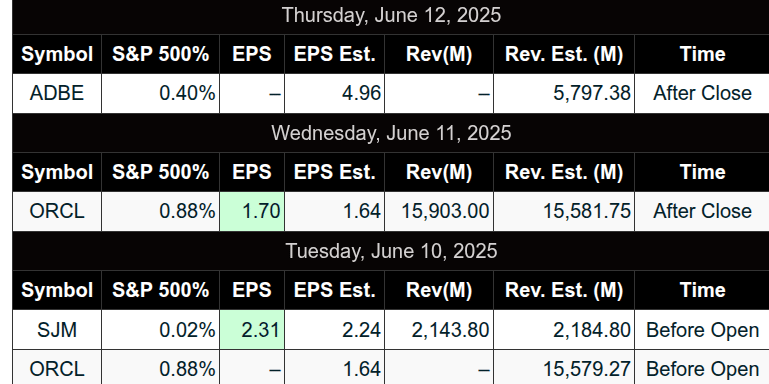Click Thursday, June 12, 2025 date header
The image size is (769, 384).
pos(391,15)
